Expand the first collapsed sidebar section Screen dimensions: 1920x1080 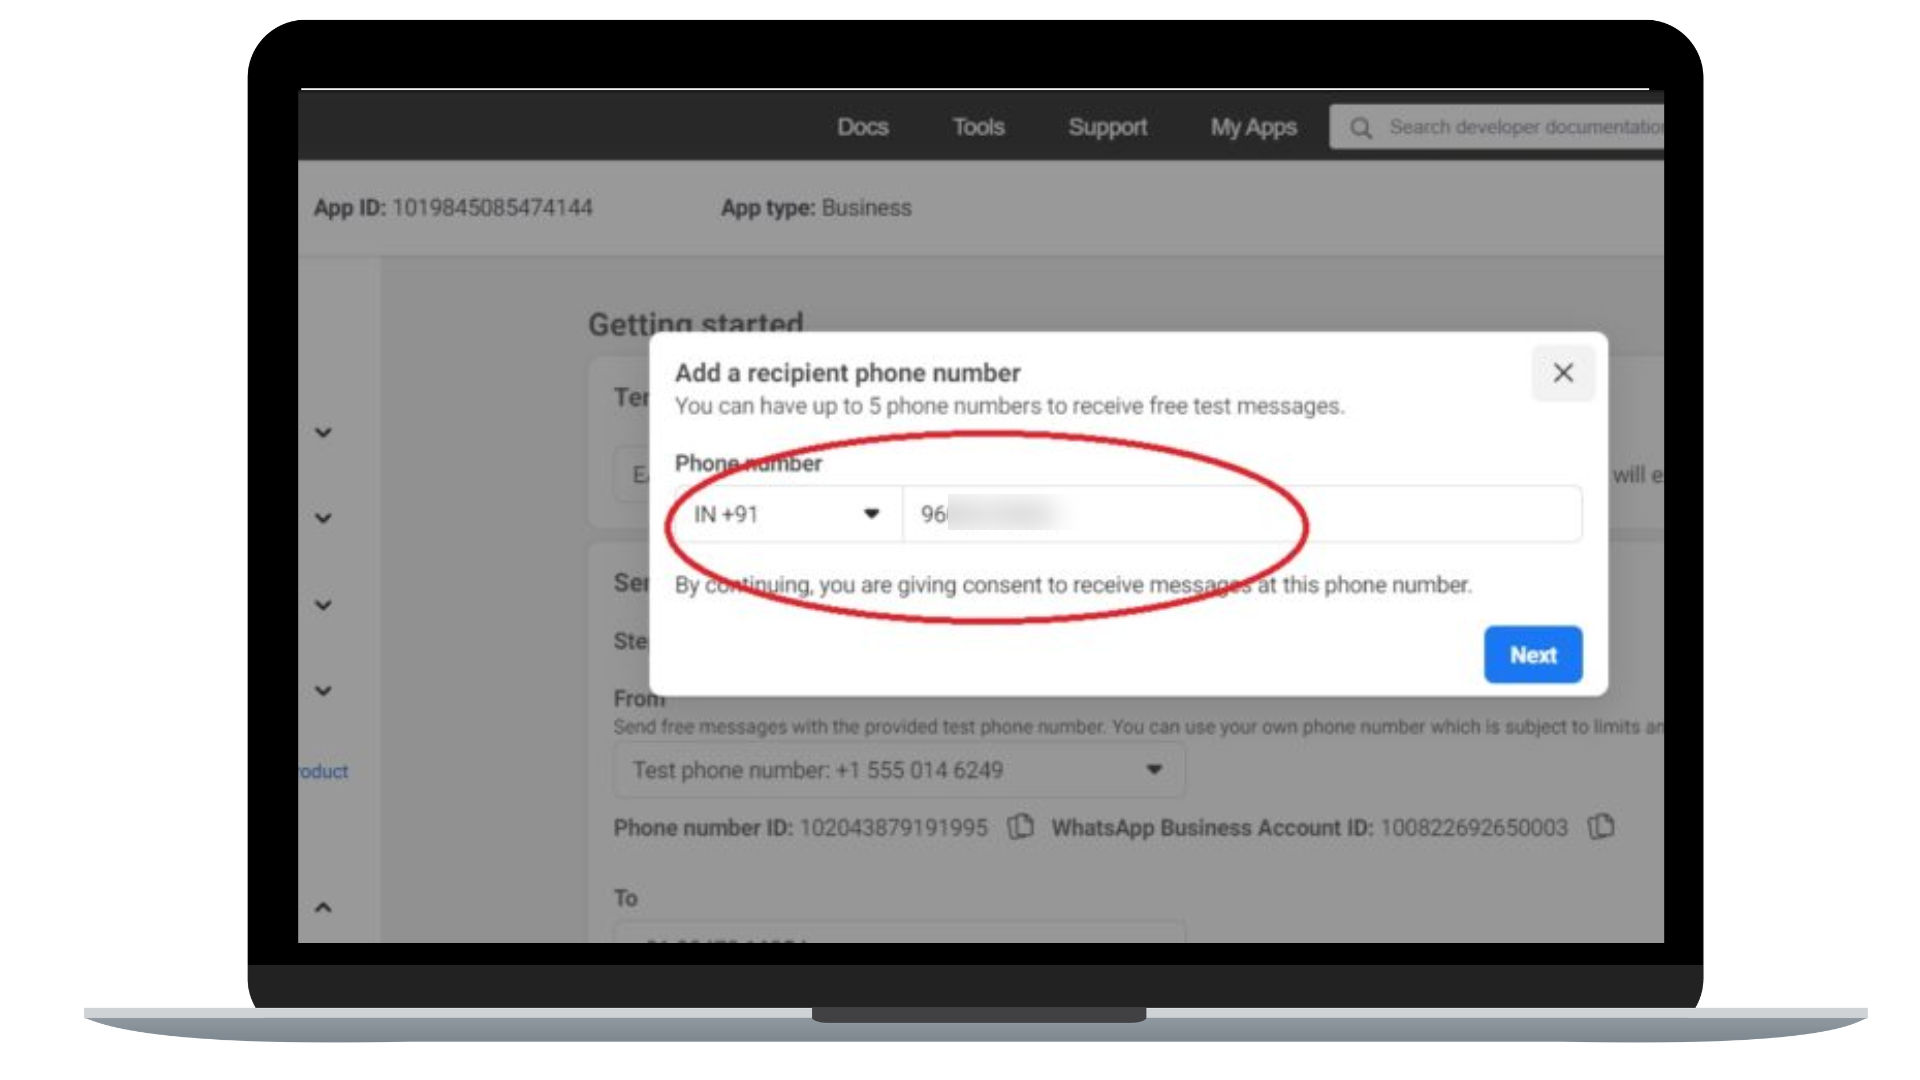(x=321, y=432)
